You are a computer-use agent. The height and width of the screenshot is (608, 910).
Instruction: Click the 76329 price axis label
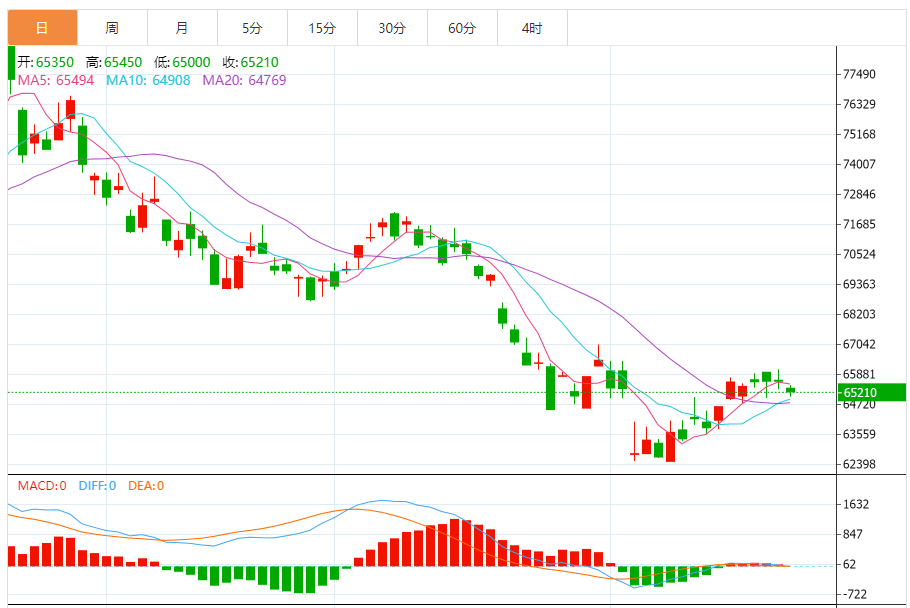[859, 104]
